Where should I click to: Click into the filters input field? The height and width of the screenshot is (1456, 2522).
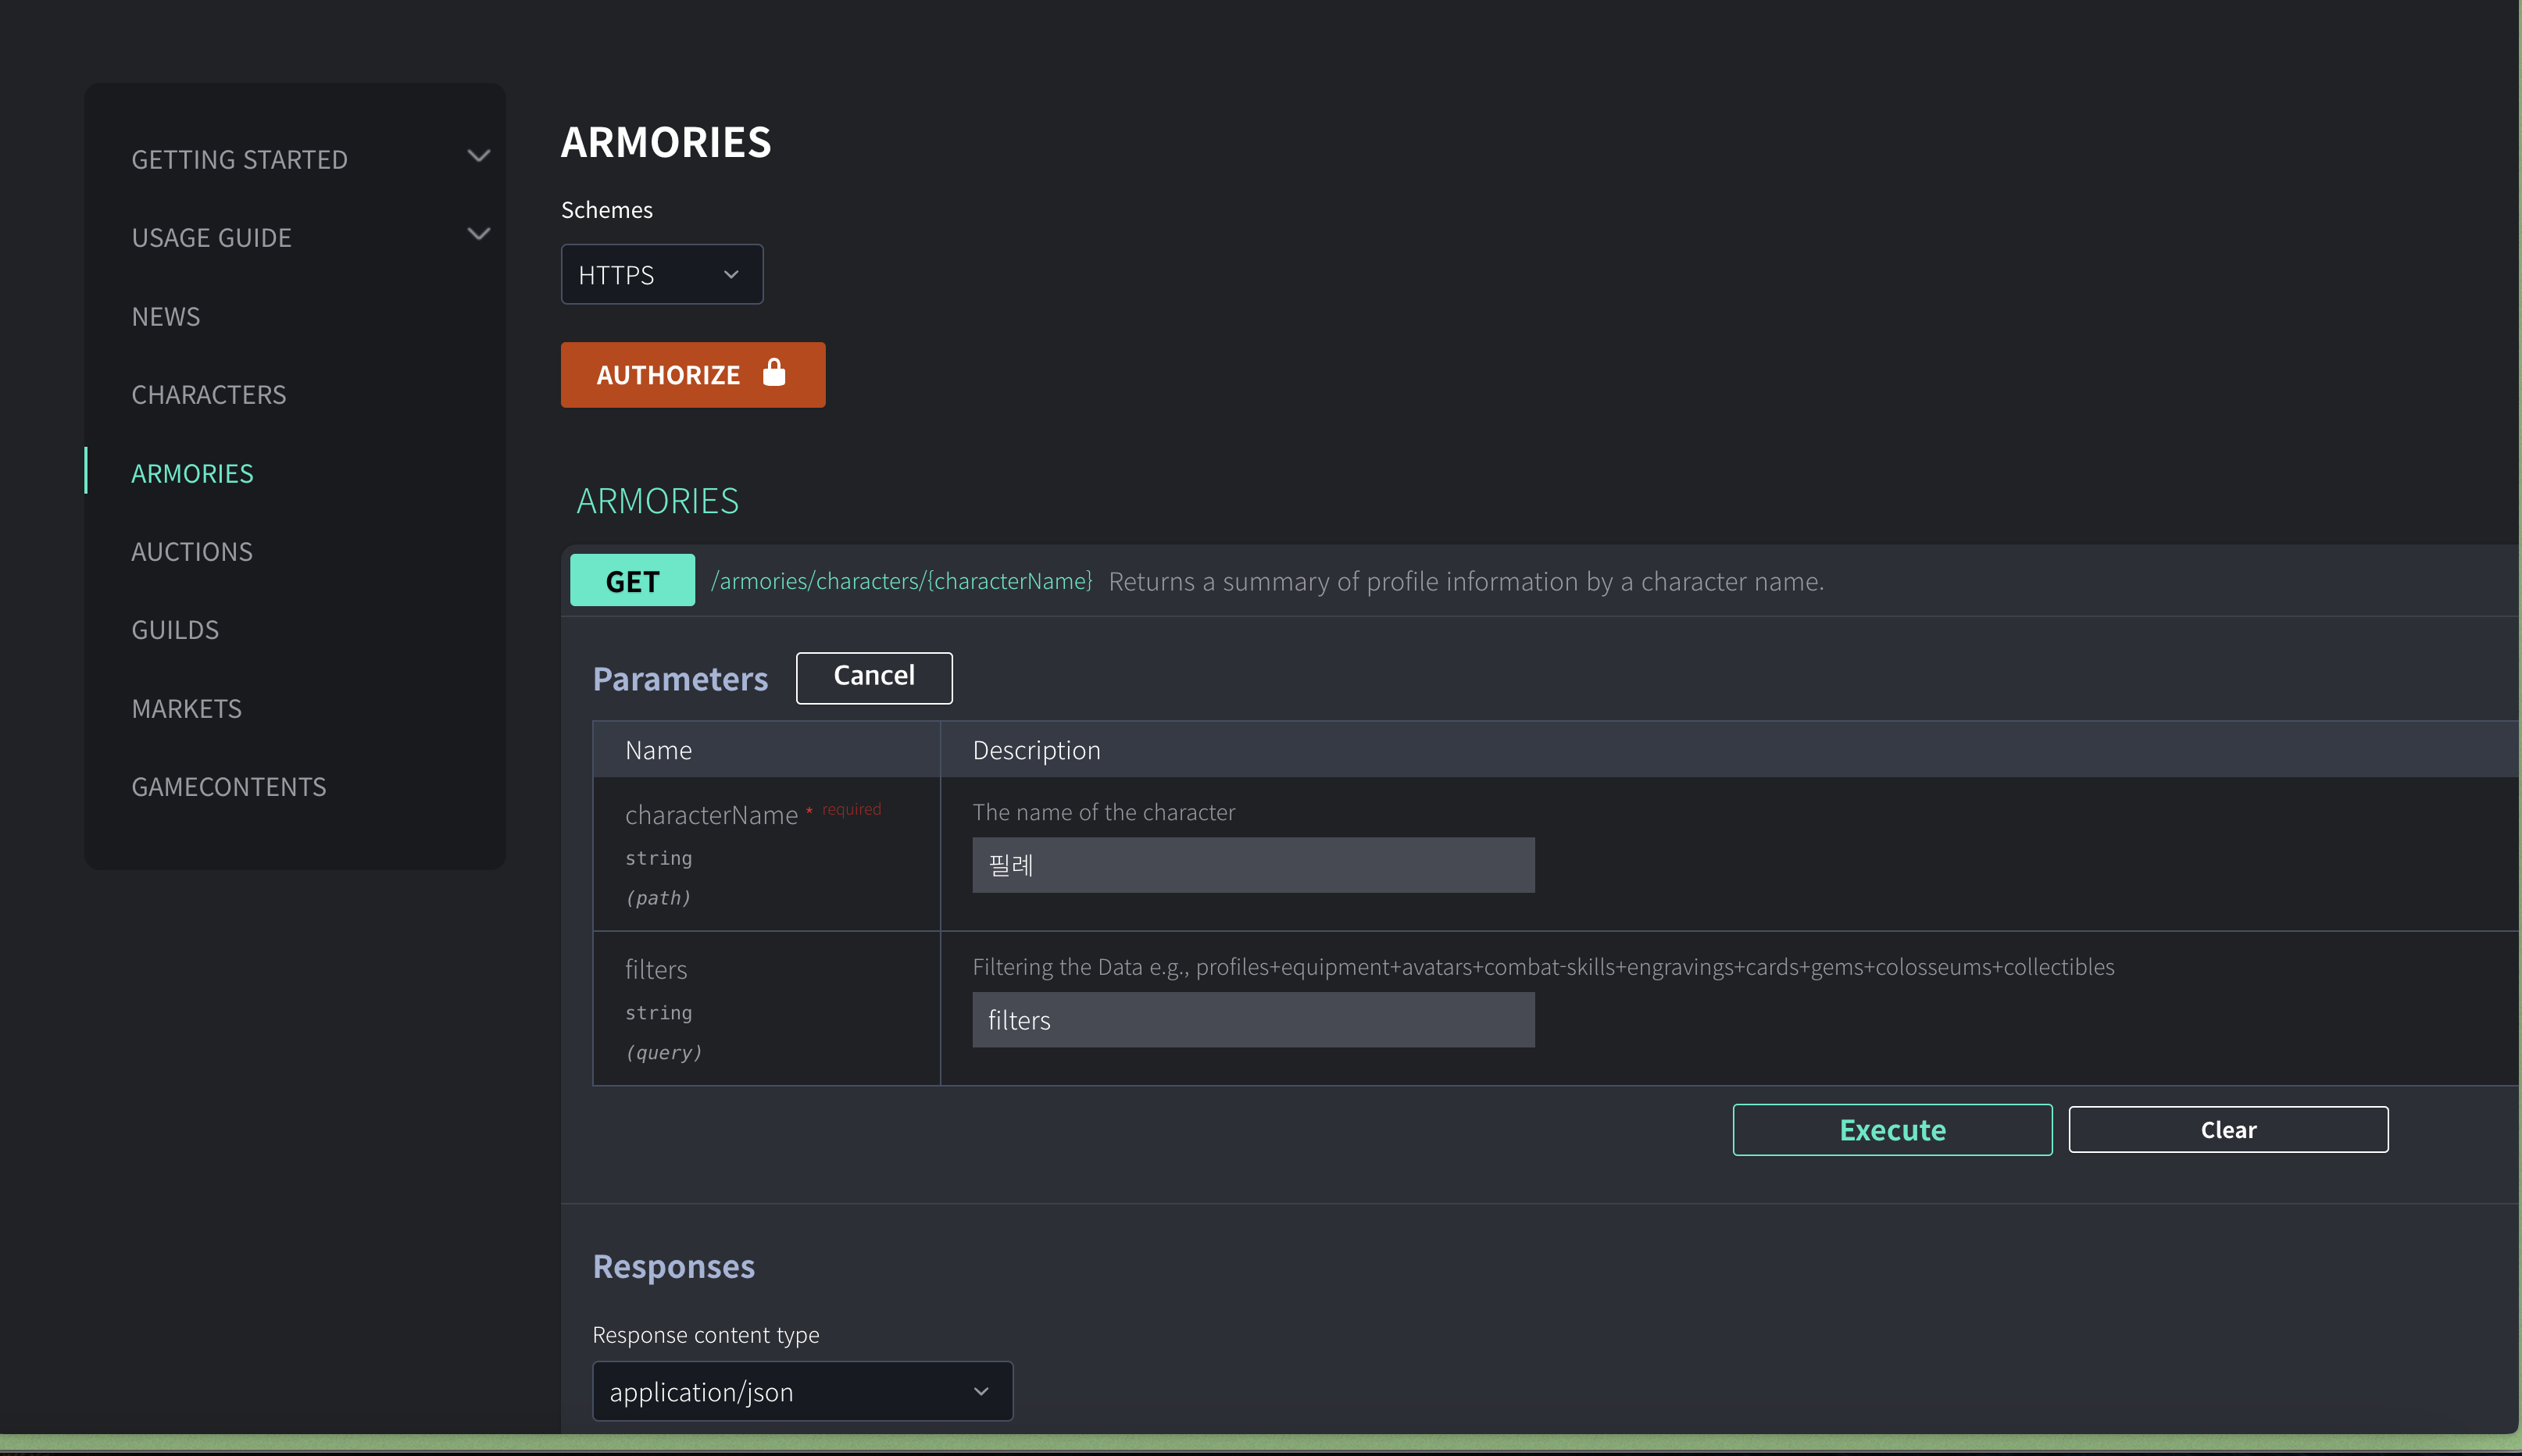tap(1253, 1020)
